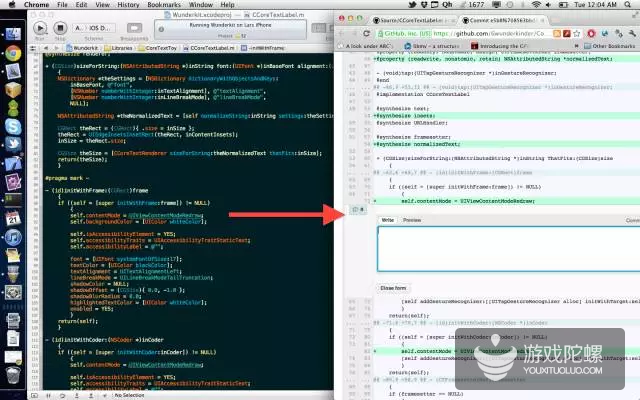
Task: Close the Commit Chrome tab
Action: pos(542,20)
